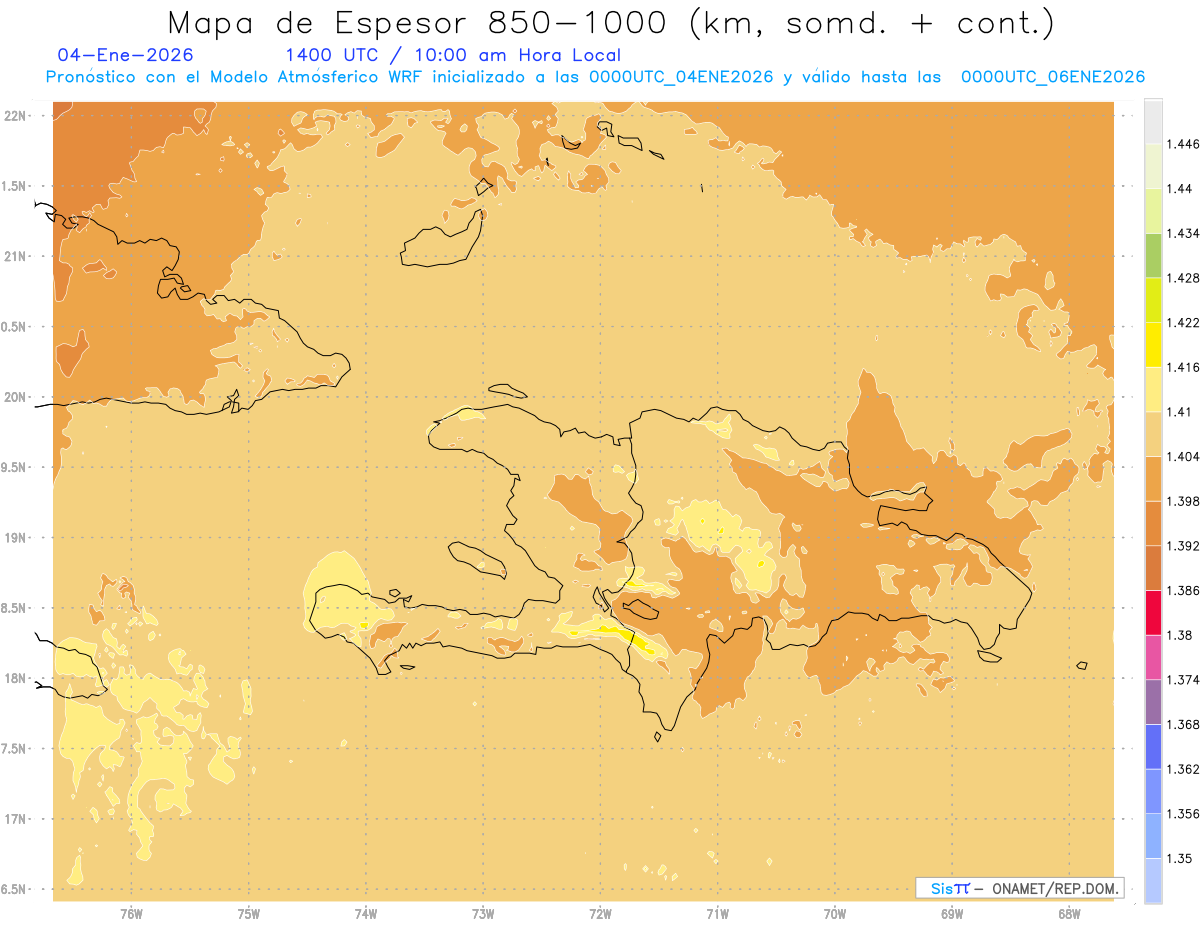Click the "68W" longitude label
This screenshot has height=927, width=1200.
[x=1069, y=914]
